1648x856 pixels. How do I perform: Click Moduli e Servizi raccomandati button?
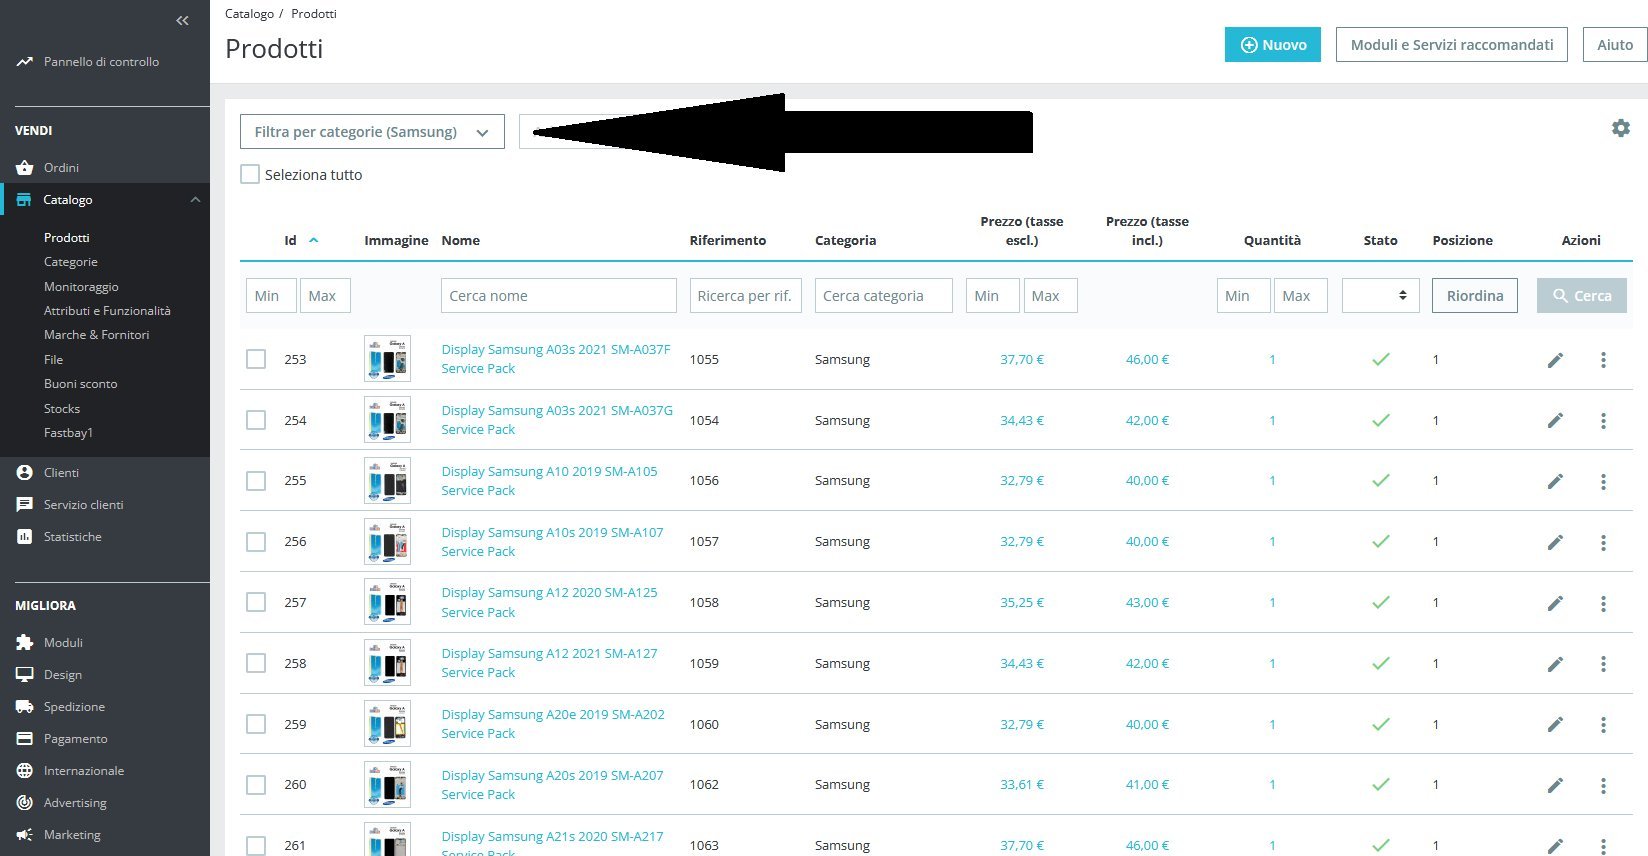coord(1452,45)
